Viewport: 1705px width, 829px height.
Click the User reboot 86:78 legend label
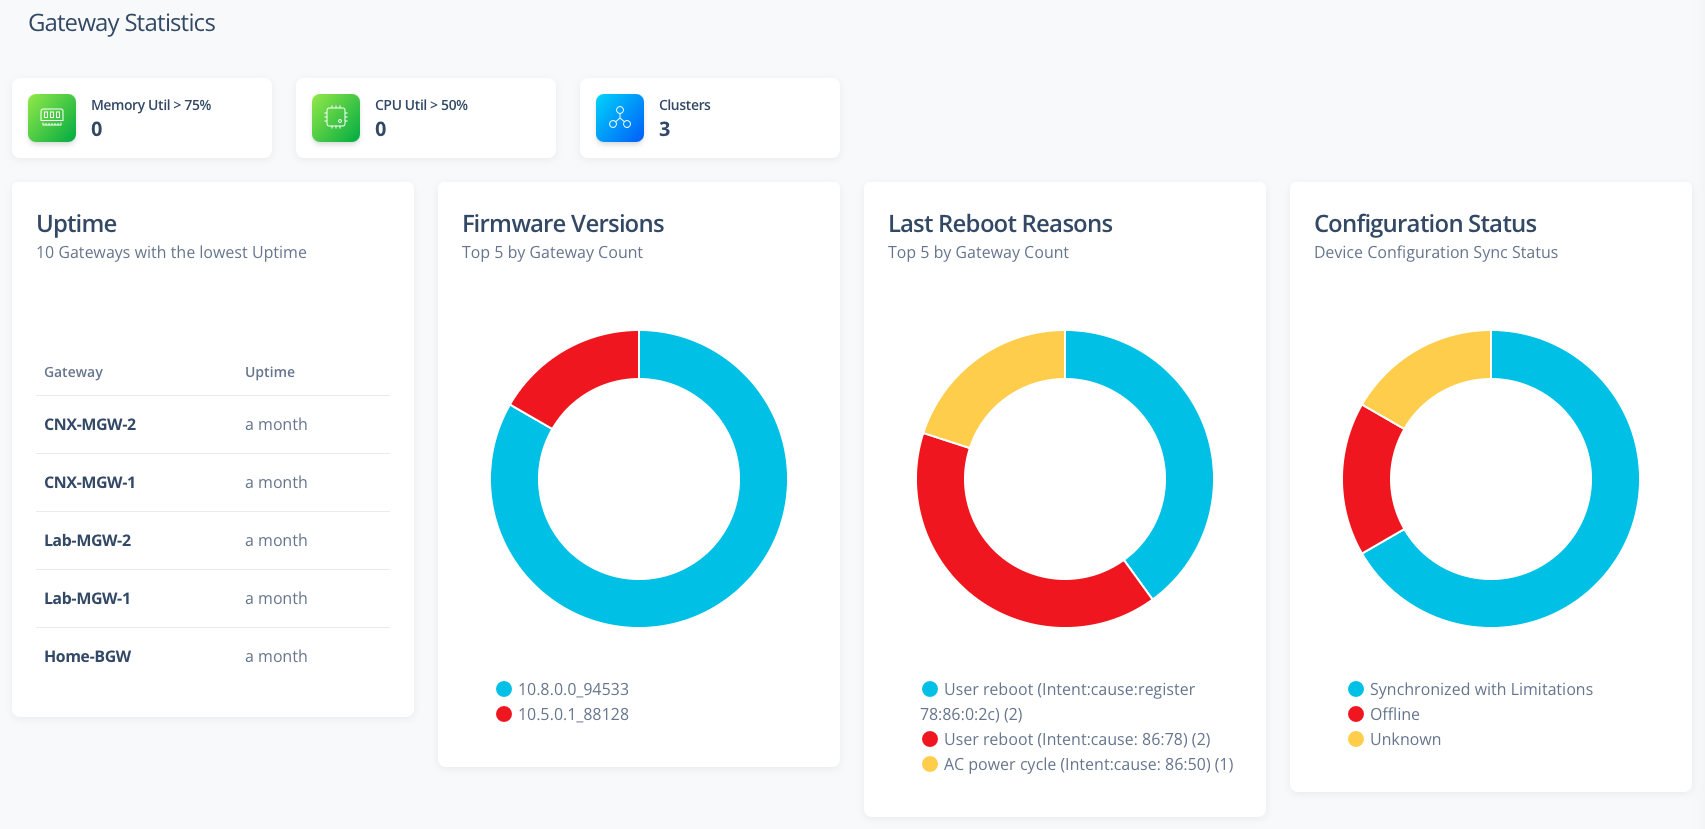[1076, 739]
